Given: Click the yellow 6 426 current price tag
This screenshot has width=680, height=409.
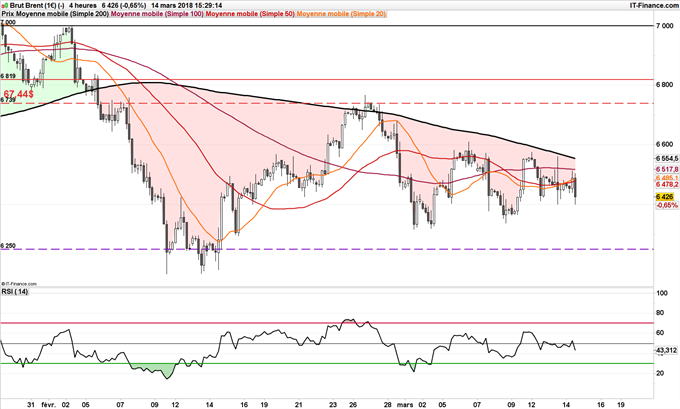Looking at the screenshot, I should [x=664, y=197].
